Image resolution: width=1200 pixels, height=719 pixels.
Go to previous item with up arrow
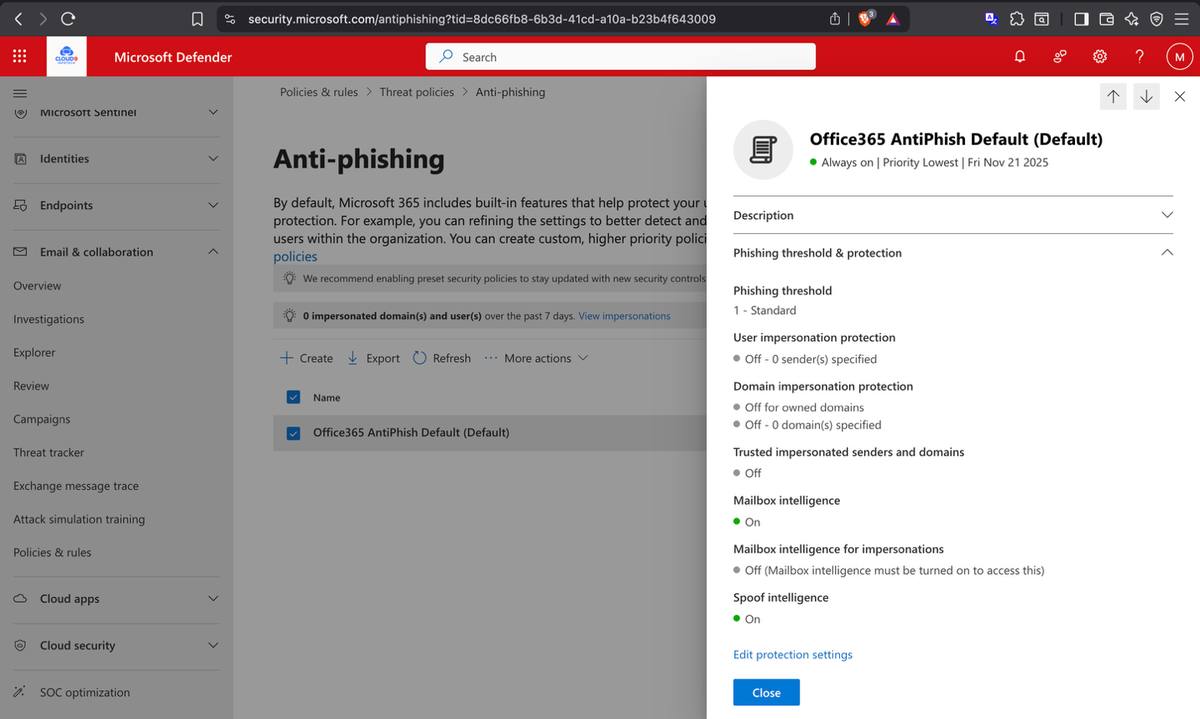click(x=1113, y=96)
